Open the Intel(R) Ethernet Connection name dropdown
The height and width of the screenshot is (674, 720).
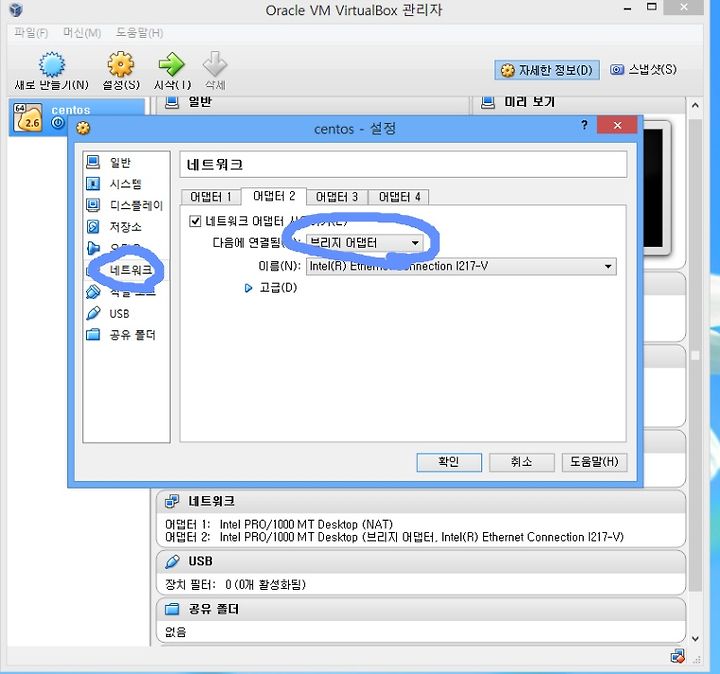click(x=461, y=266)
